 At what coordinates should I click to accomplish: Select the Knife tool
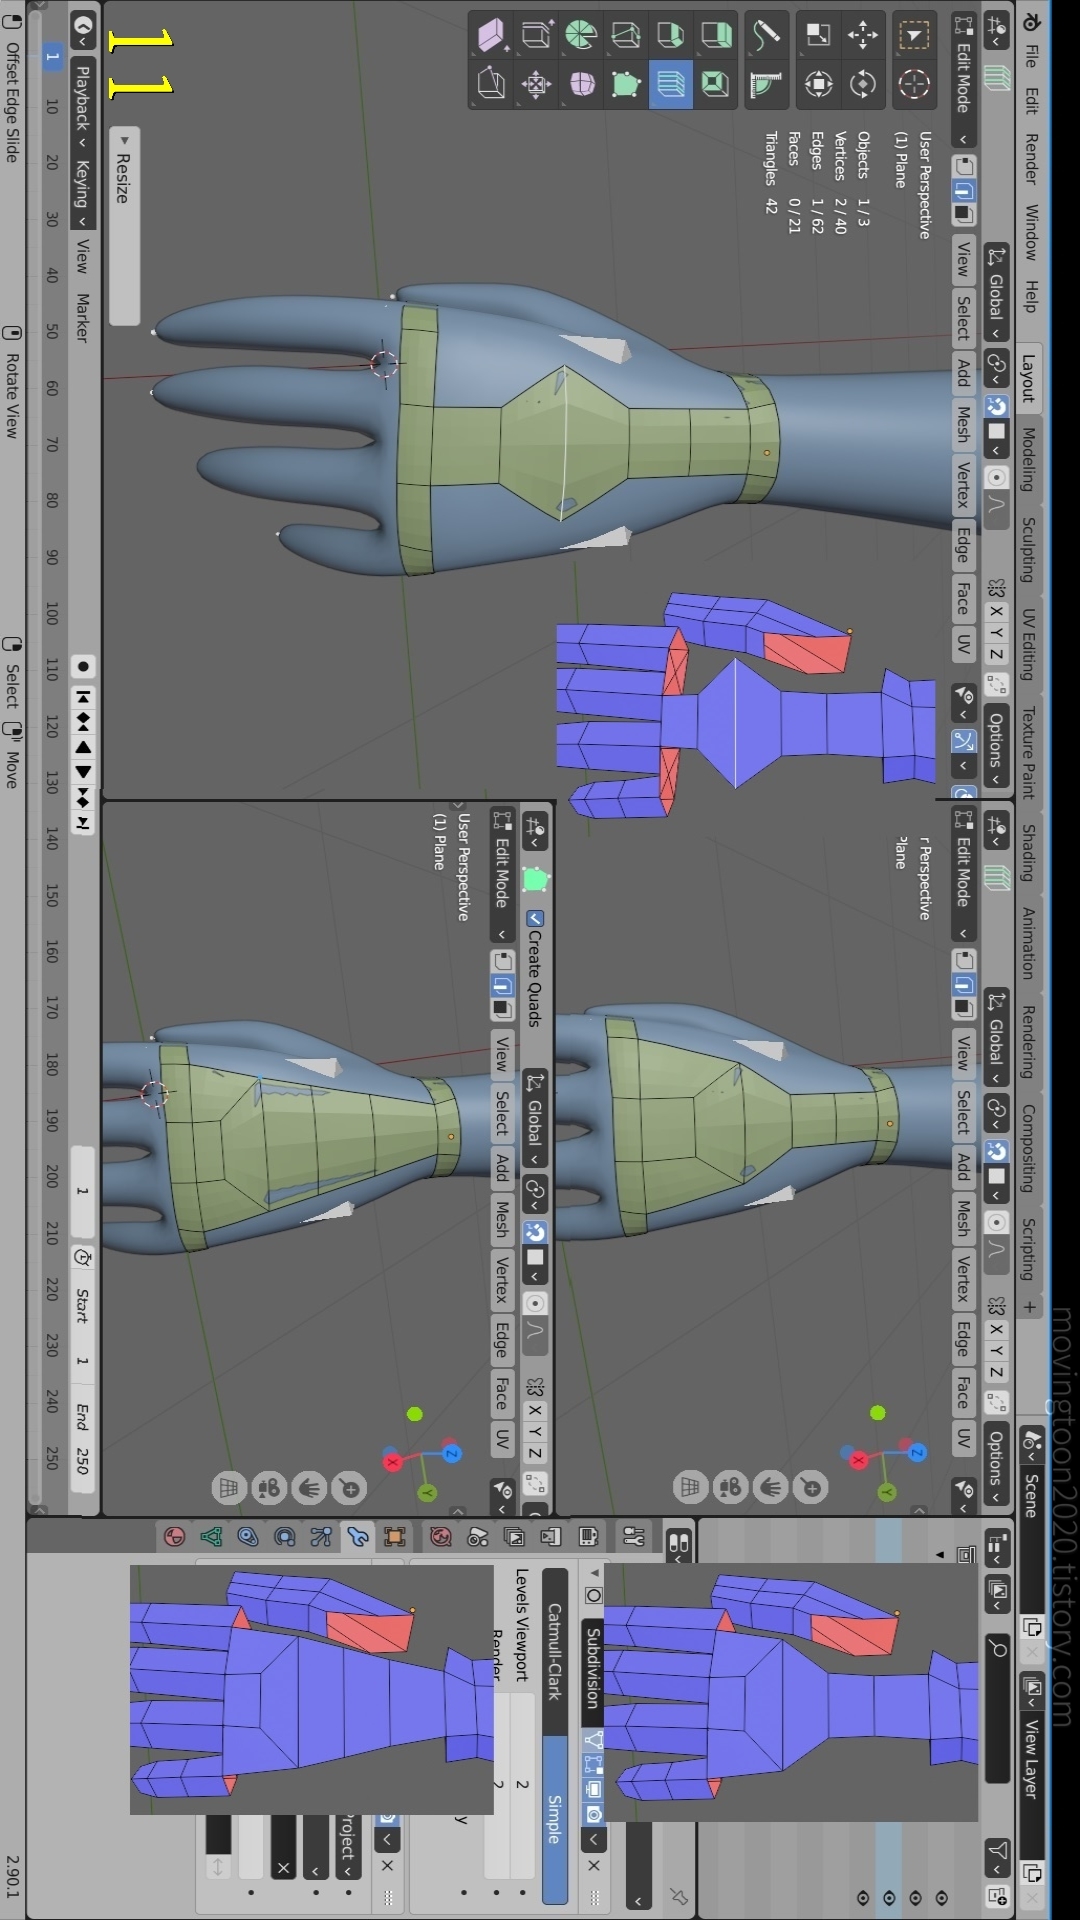[626, 35]
